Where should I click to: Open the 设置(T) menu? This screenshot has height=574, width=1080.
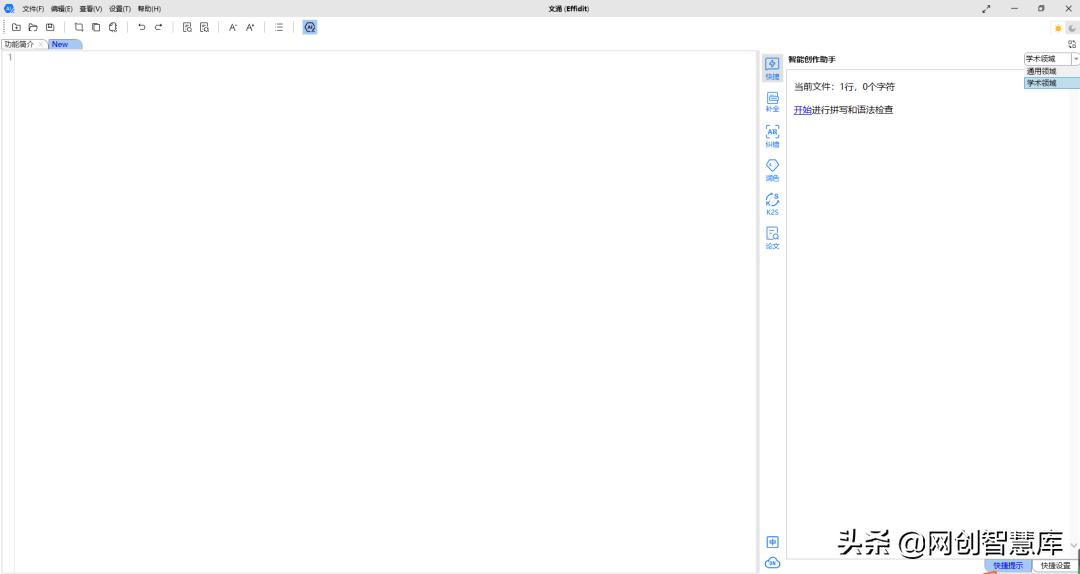120,9
